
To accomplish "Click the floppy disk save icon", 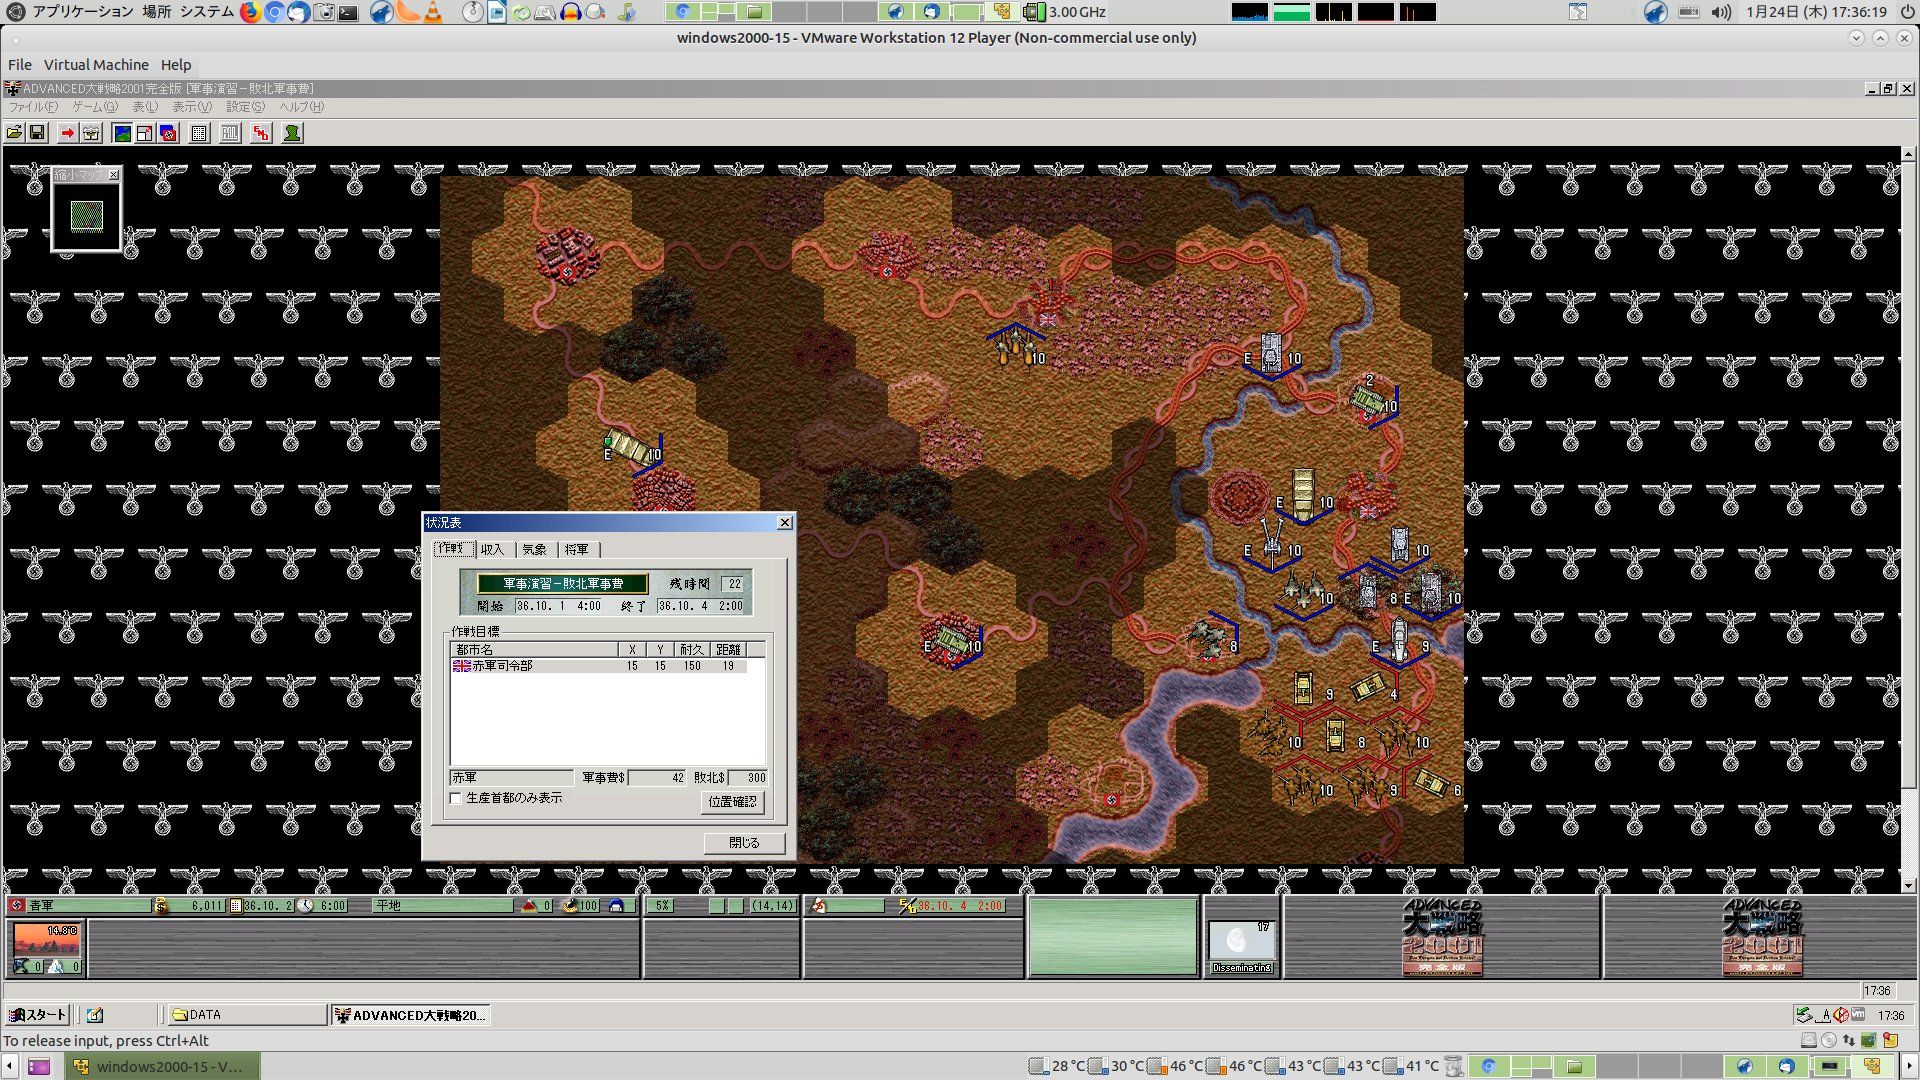I will pos(37,133).
